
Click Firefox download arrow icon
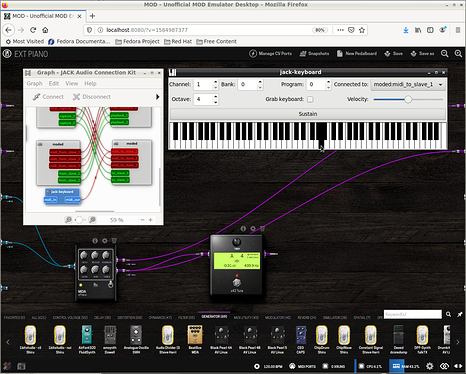click(x=406, y=30)
